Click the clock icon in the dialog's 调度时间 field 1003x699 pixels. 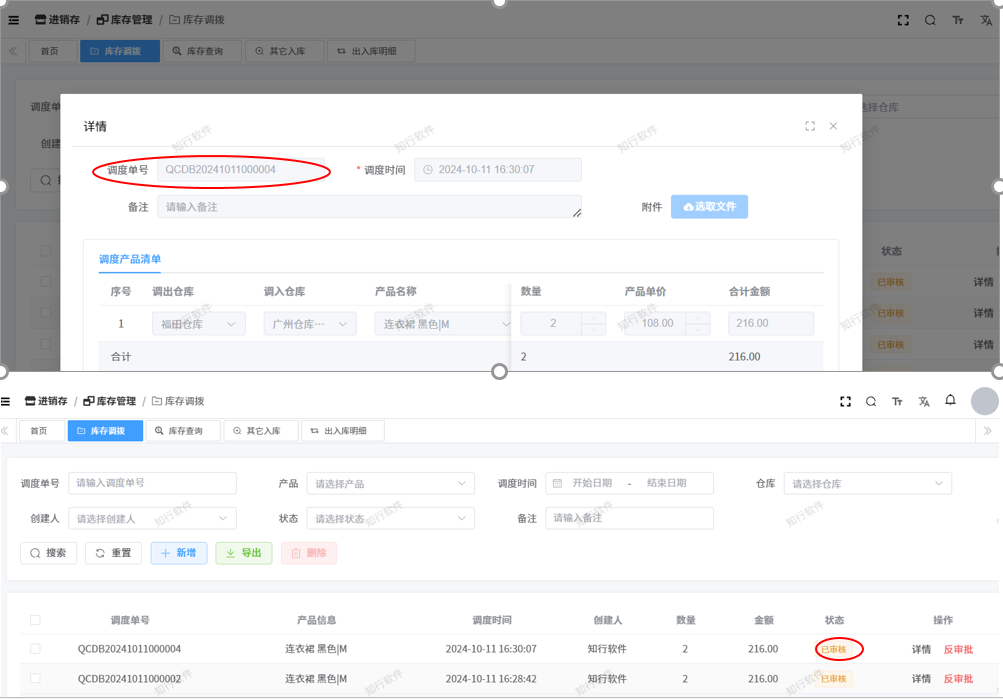click(x=428, y=170)
